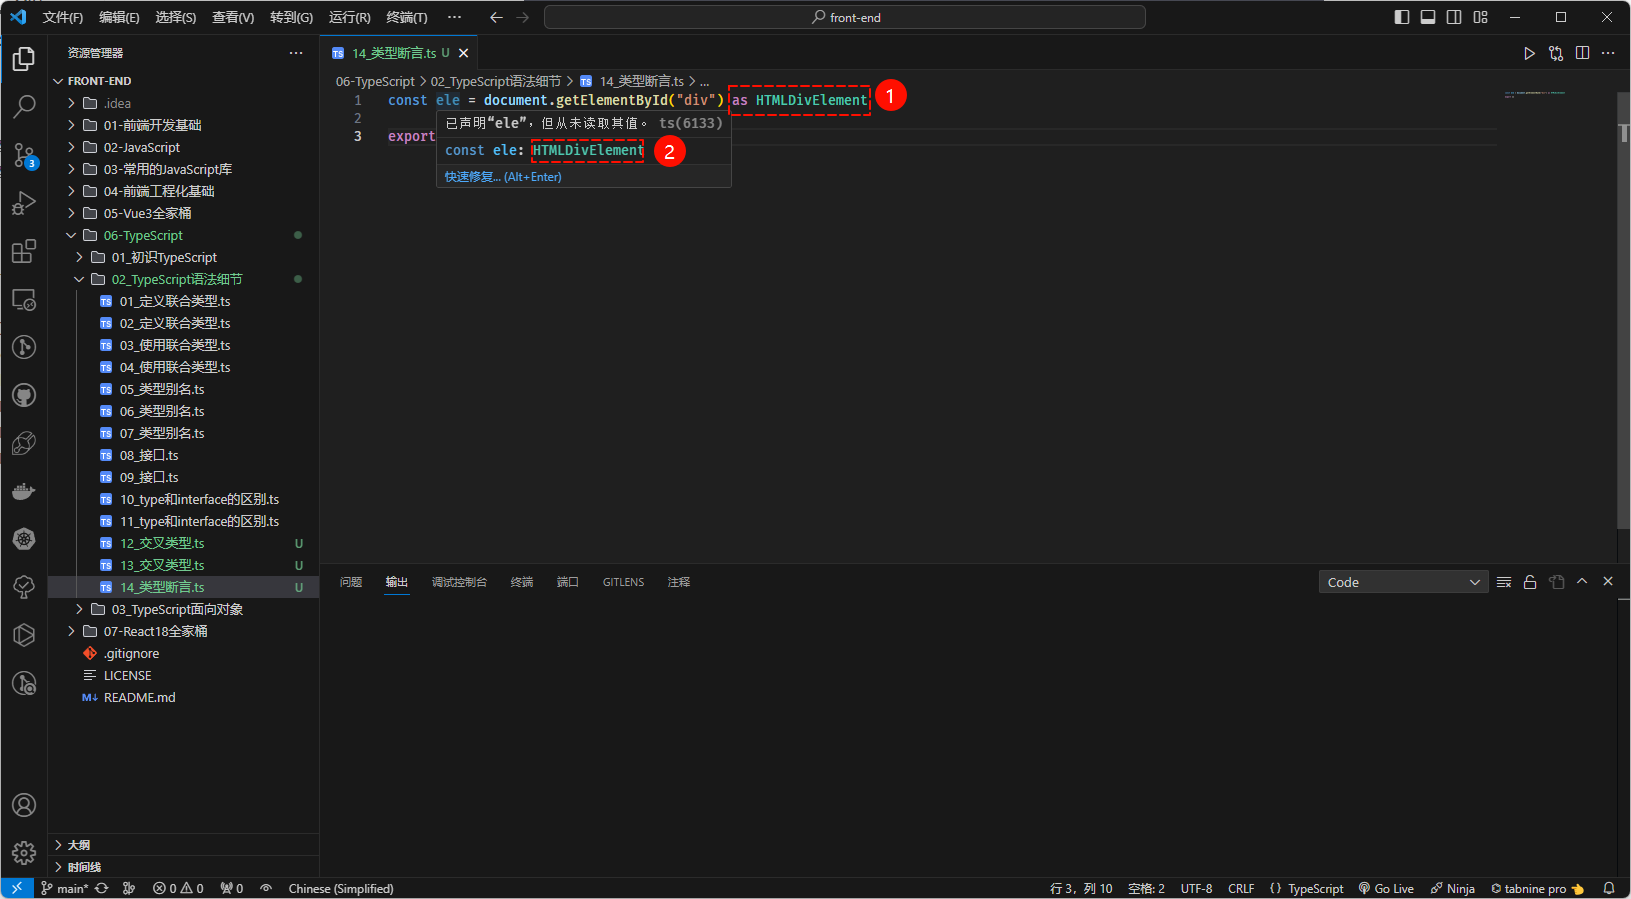Click the 快速修复 quick fix link
Image resolution: width=1631 pixels, height=899 pixels.
point(503,177)
